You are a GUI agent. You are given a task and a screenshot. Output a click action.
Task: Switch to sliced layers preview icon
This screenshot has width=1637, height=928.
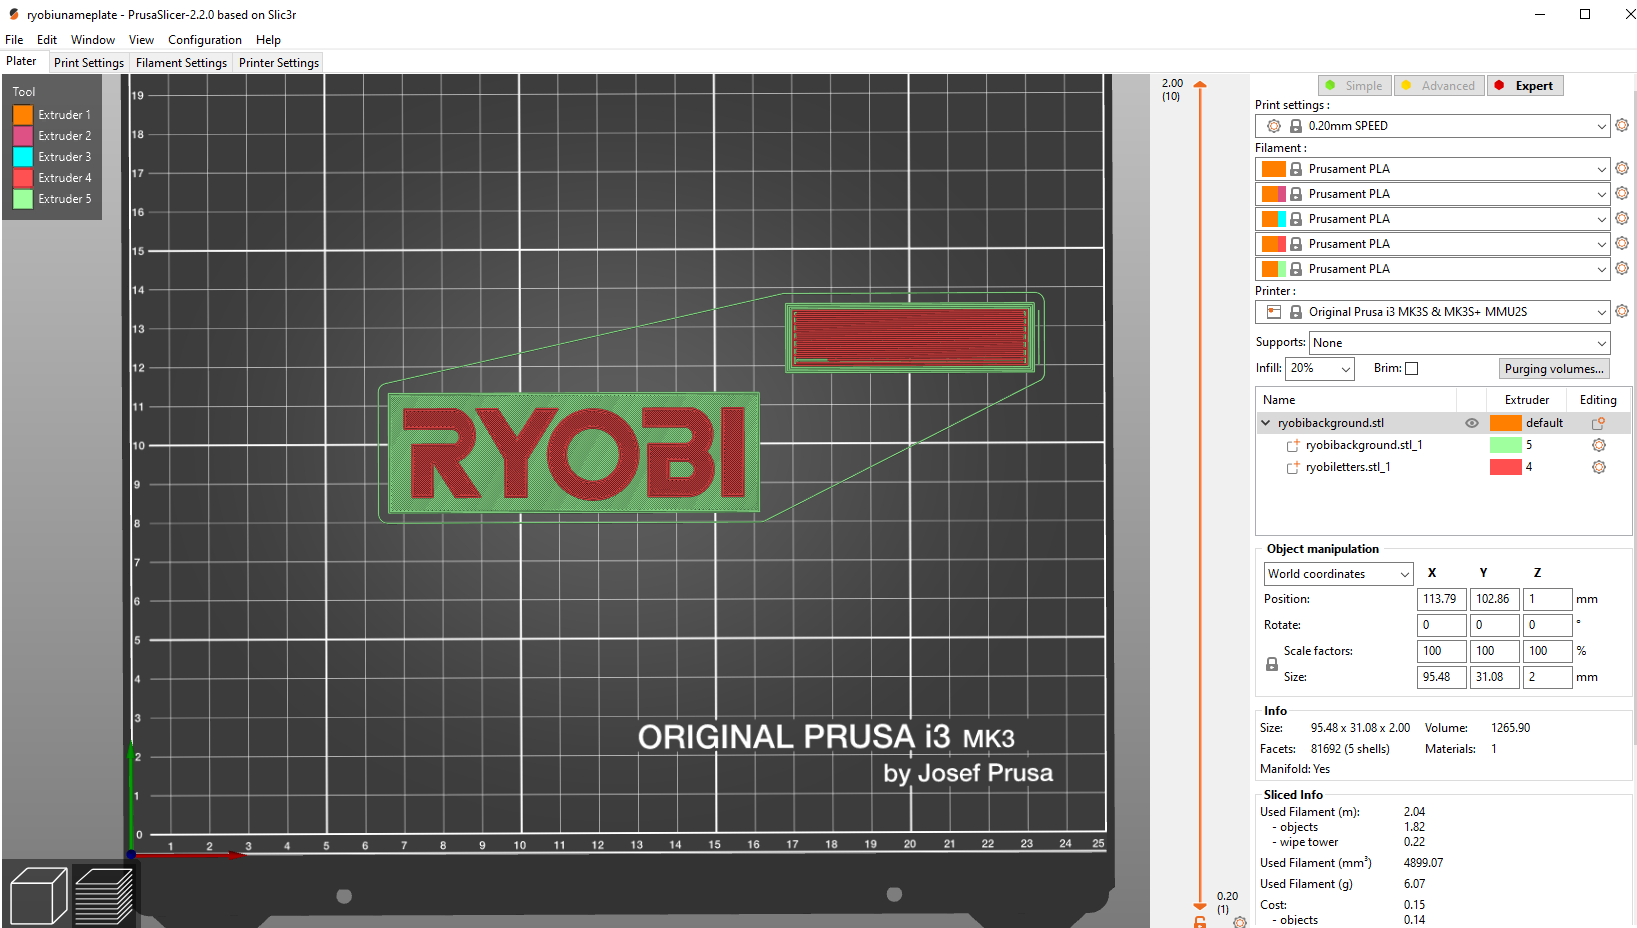tap(104, 896)
